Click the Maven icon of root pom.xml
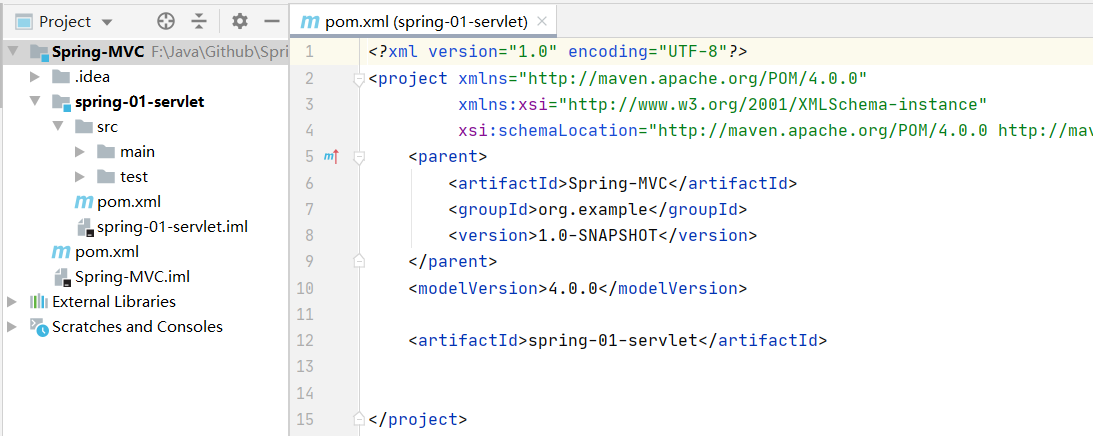Screen dimensions: 1093x436 click(61, 252)
